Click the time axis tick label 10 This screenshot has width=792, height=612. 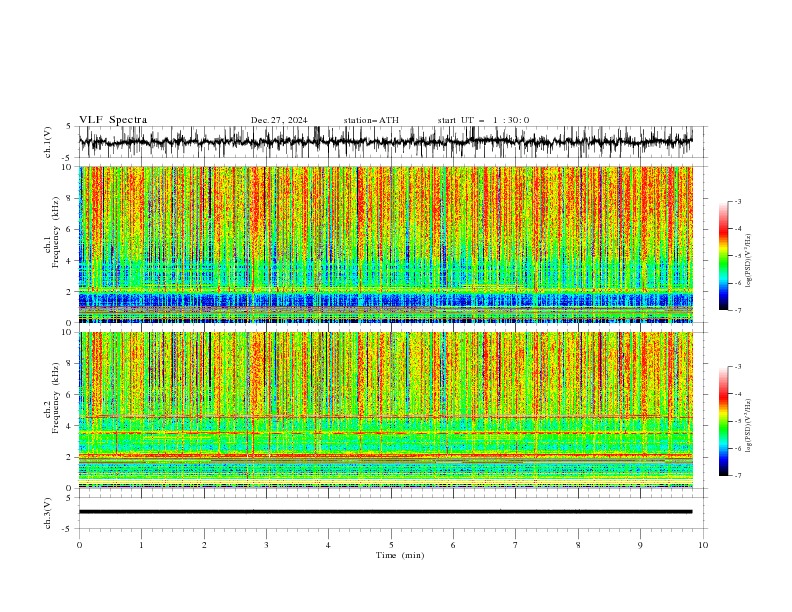(703, 545)
